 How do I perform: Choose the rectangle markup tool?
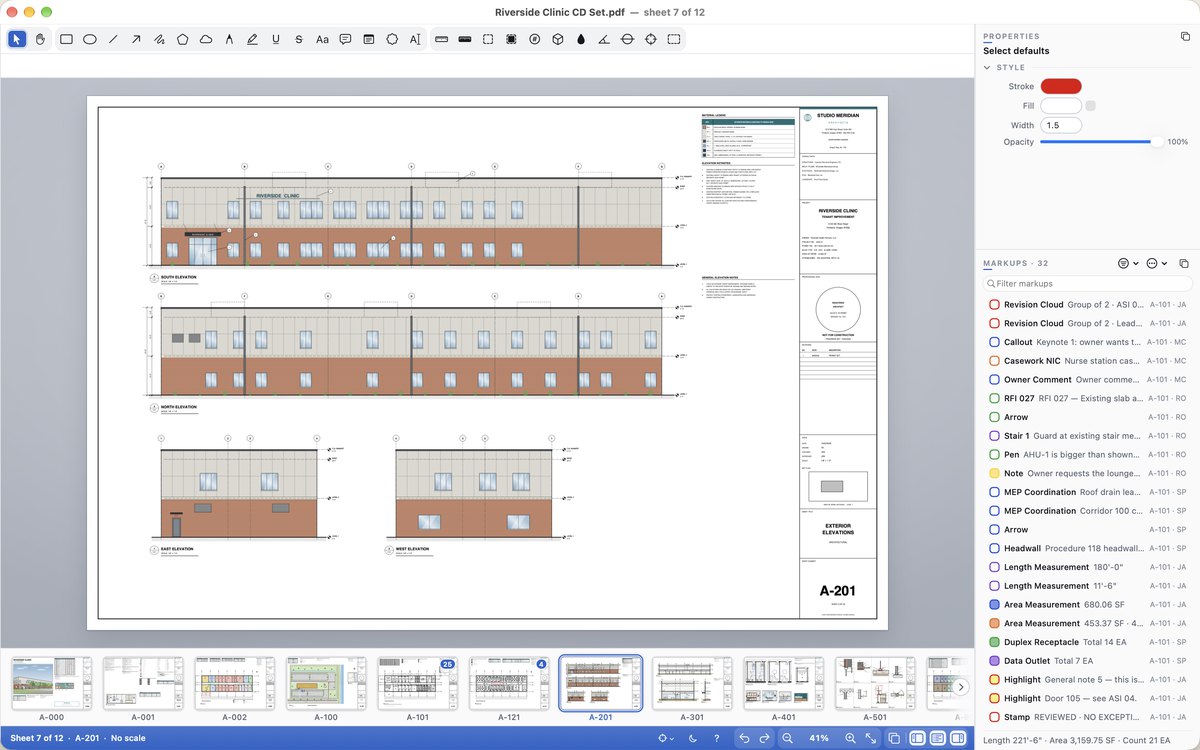pyautogui.click(x=66, y=39)
